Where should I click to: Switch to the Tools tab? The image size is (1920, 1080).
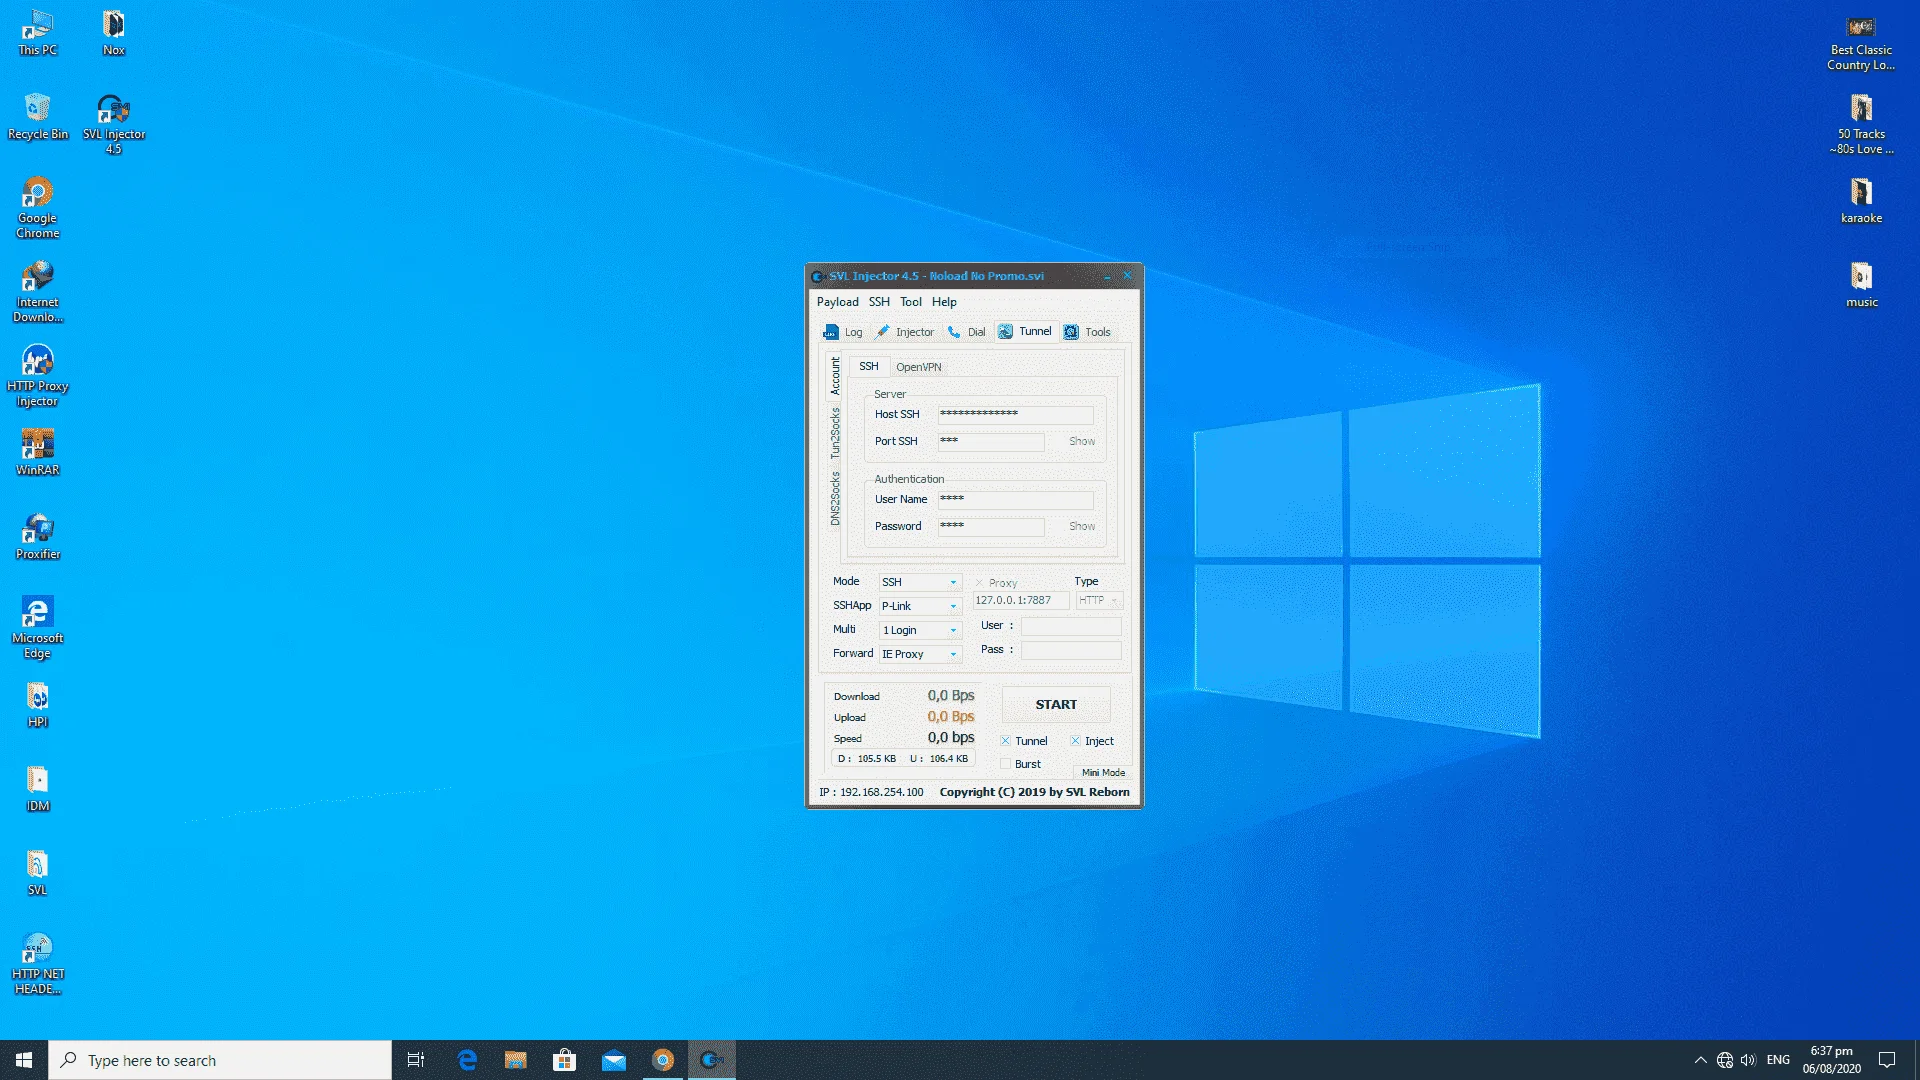[1087, 332]
